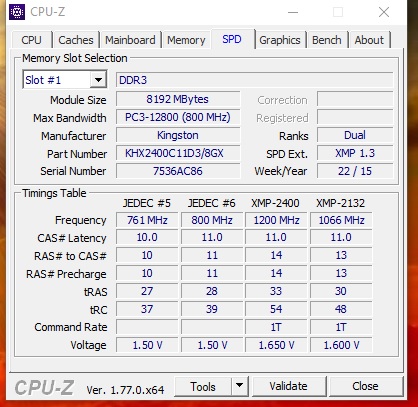Click the CPU-Z application icon in title bar
The width and height of the screenshot is (418, 407).
point(17,12)
